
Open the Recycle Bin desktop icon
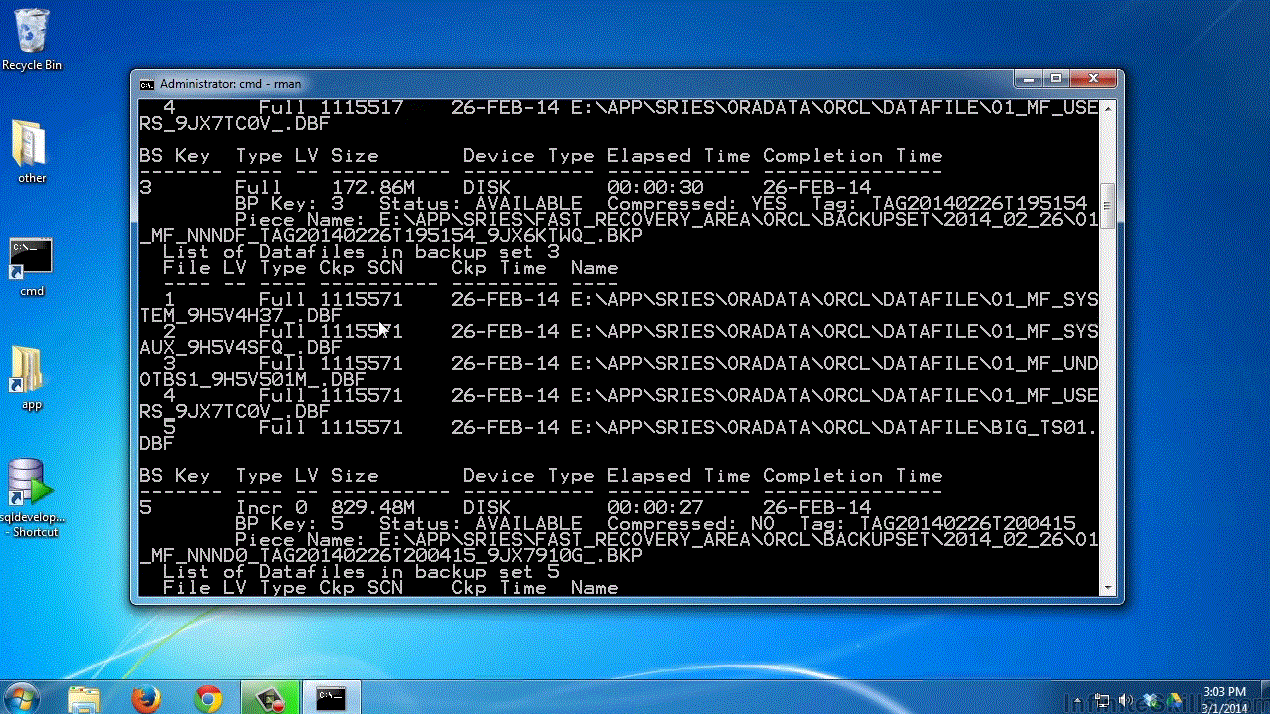(32, 40)
